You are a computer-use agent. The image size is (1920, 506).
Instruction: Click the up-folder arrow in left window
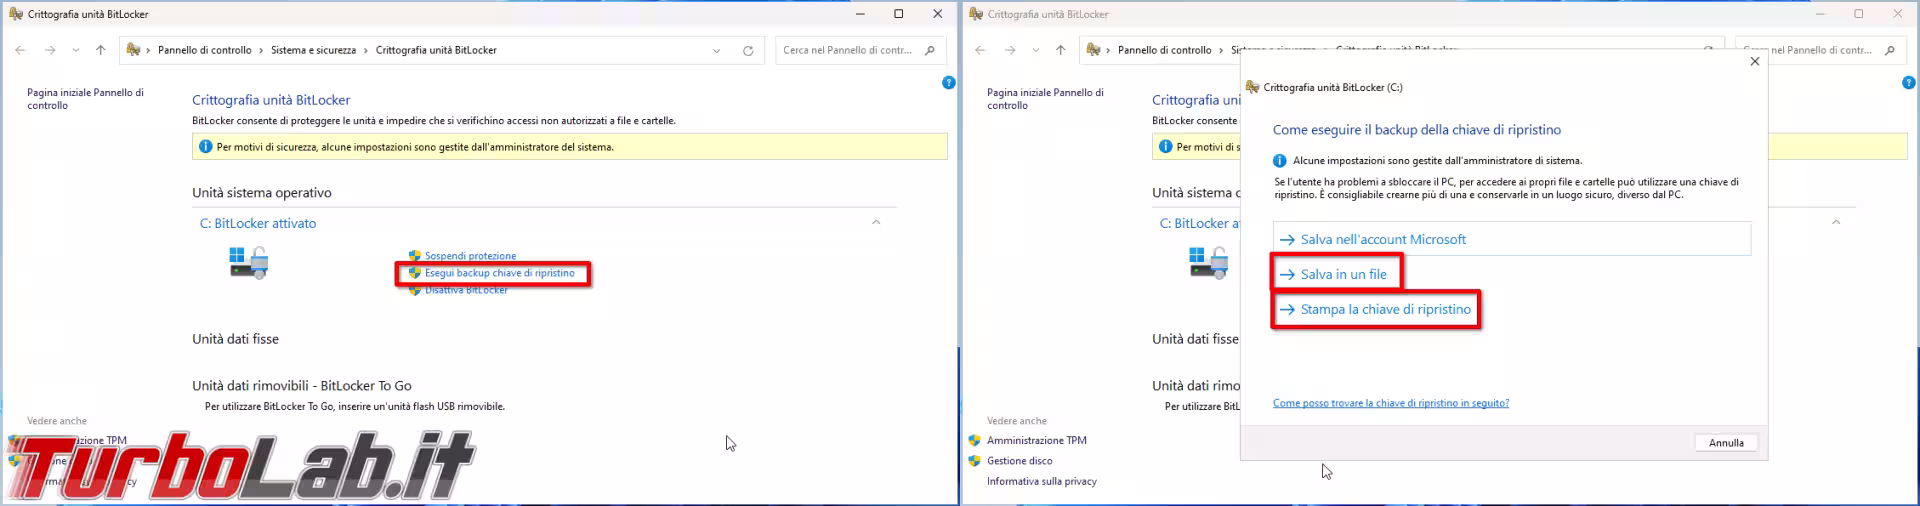click(100, 50)
